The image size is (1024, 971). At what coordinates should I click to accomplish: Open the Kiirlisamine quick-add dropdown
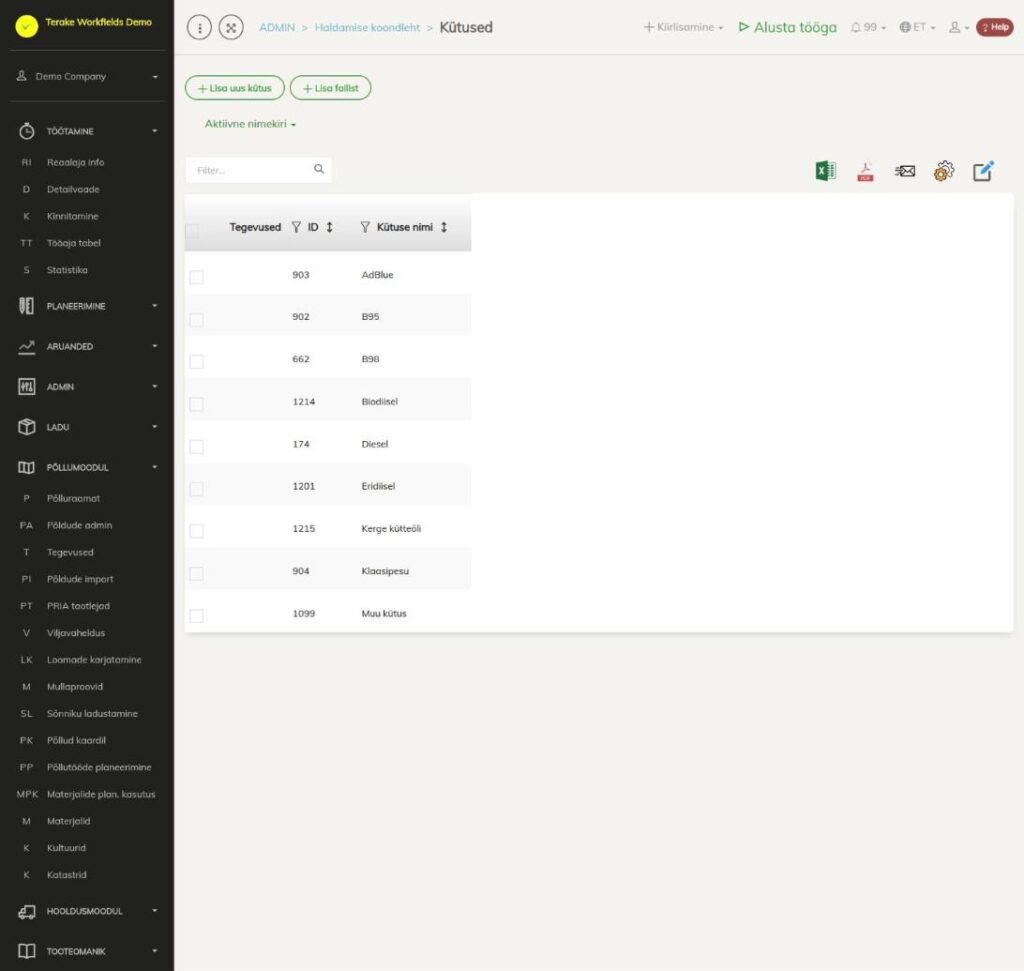(683, 27)
